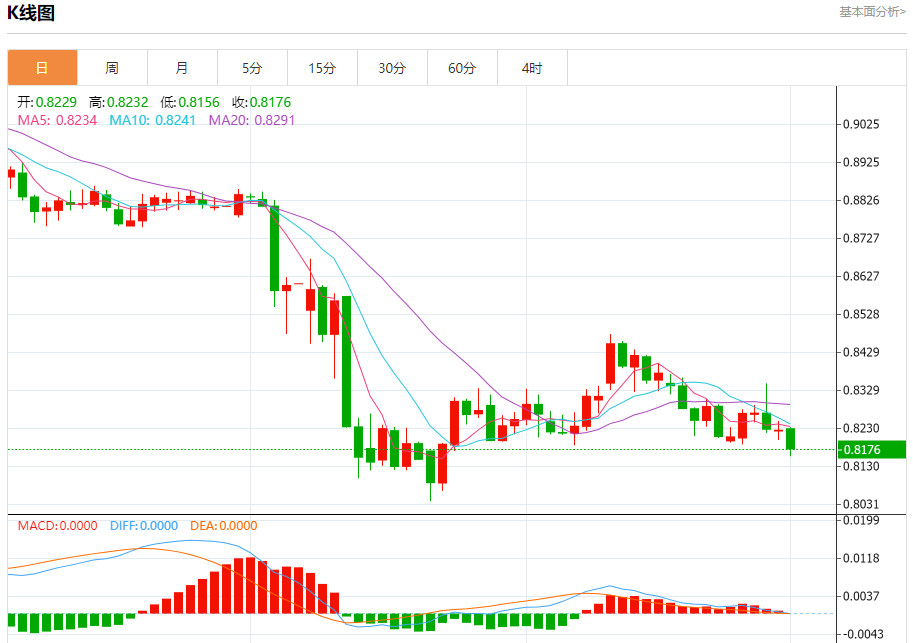The height and width of the screenshot is (643, 913).
Task: Click the 0.8429 price axis label
Action: [861, 352]
